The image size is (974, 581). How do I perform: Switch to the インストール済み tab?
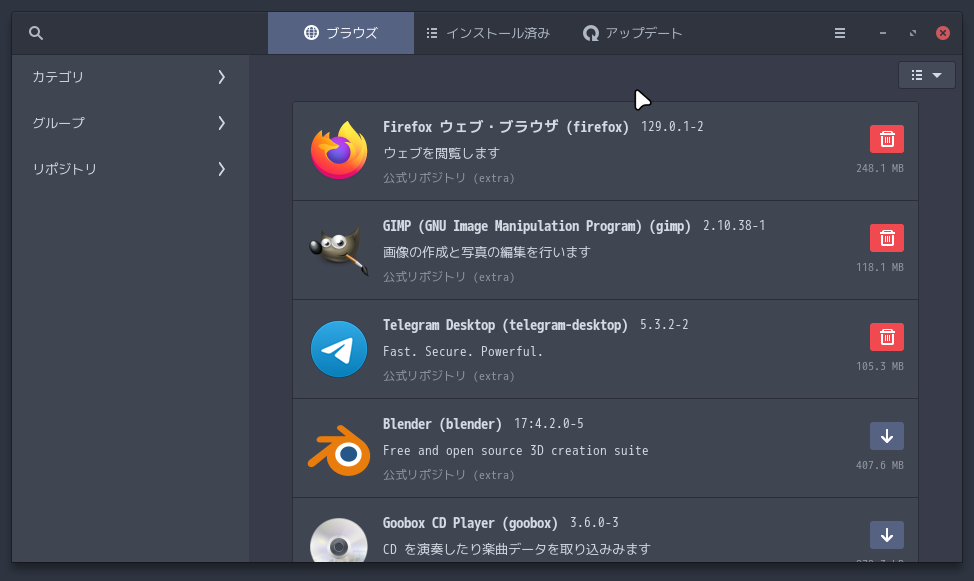click(488, 33)
